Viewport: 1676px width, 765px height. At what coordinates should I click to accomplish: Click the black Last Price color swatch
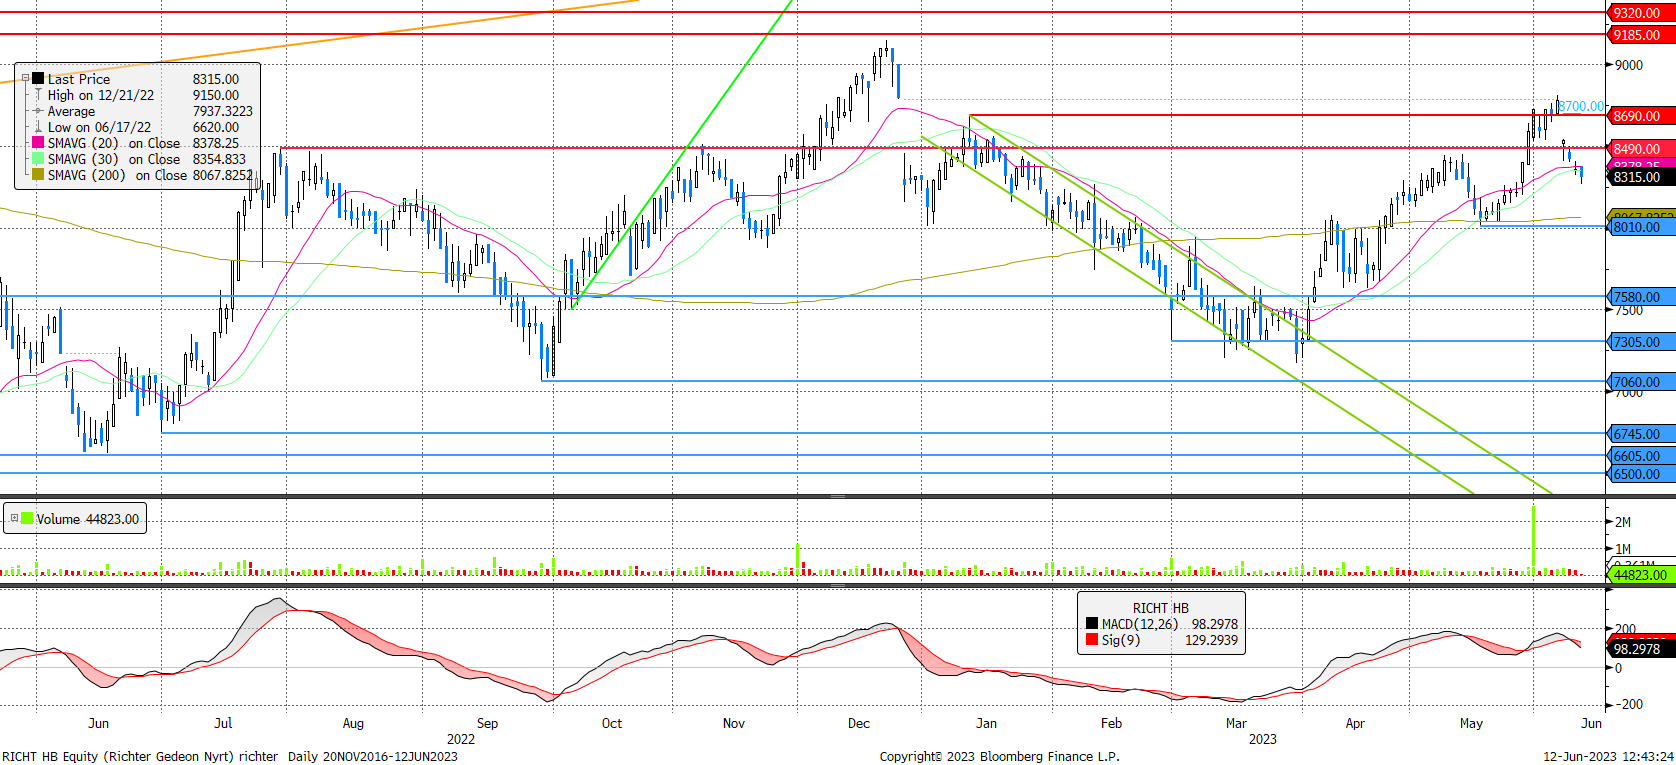tap(38, 78)
